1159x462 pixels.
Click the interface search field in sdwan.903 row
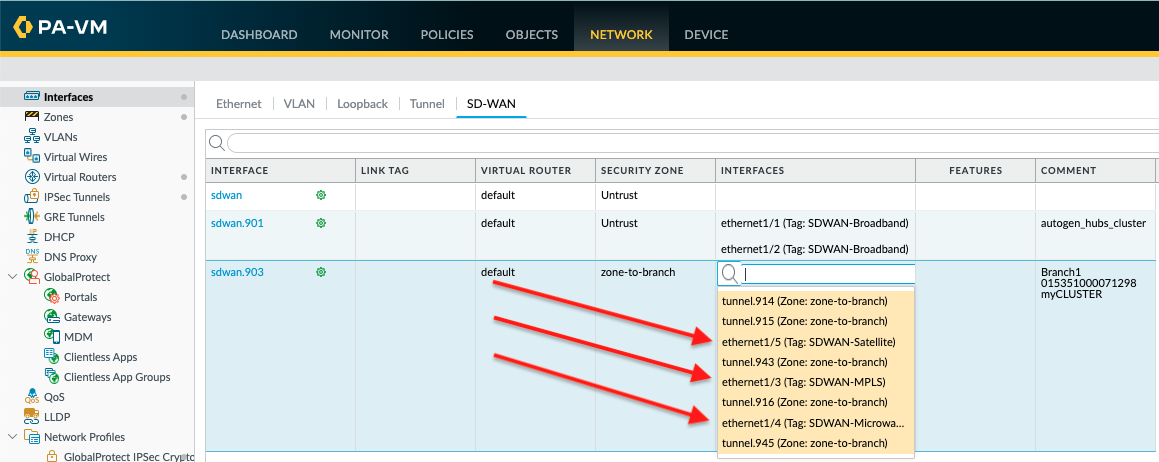pos(827,274)
